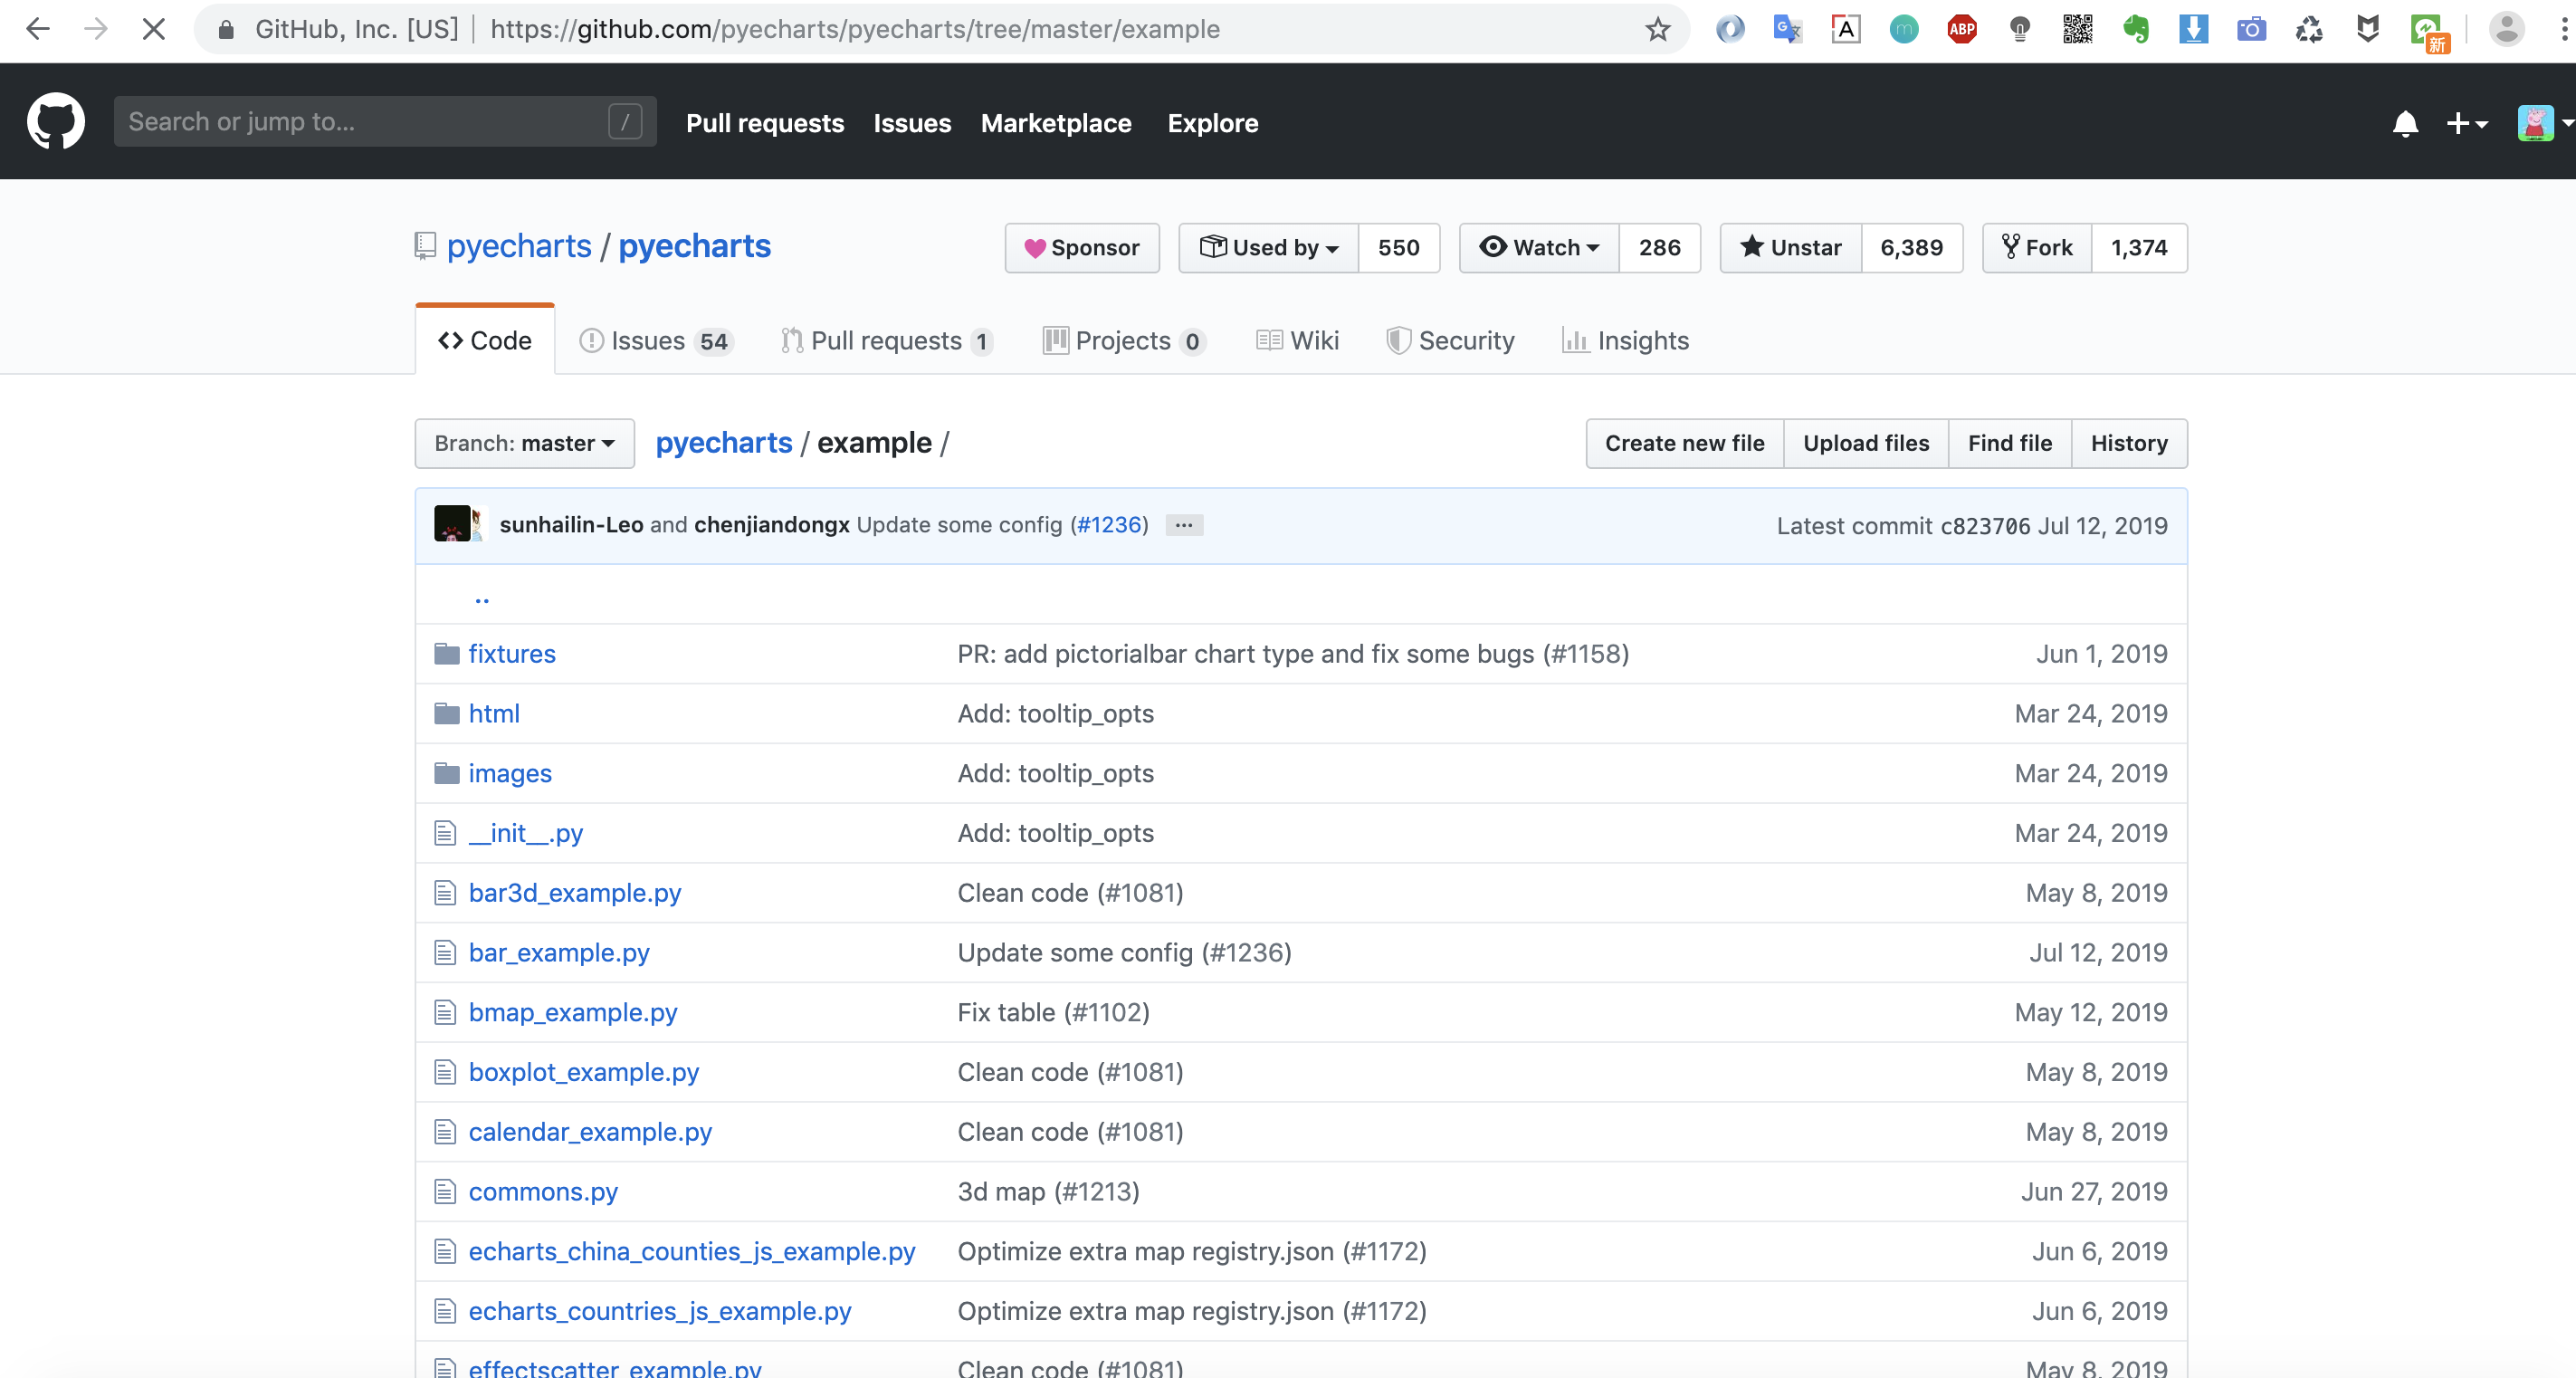Click pyecharts in the breadcrumb path
The image size is (2576, 1378).
coord(724,442)
